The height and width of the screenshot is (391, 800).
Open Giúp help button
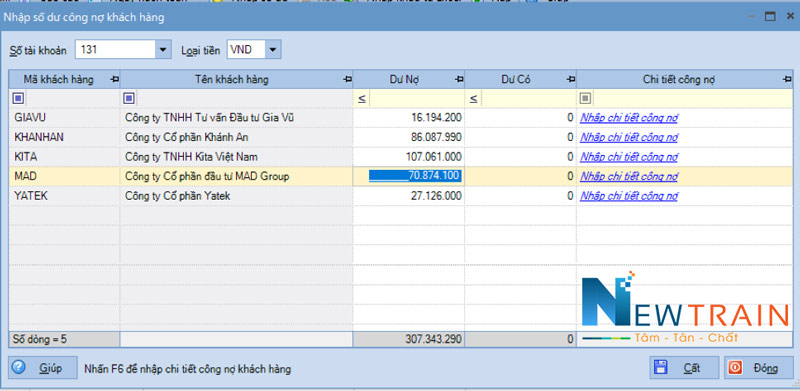[43, 368]
